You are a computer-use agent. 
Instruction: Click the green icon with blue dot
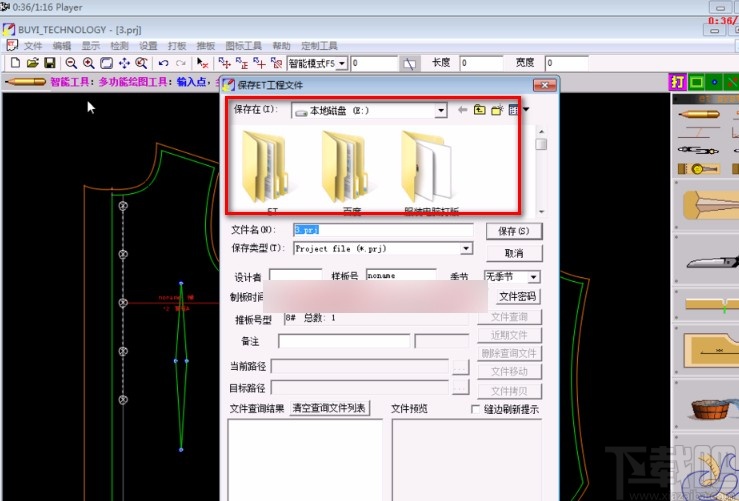[714, 82]
